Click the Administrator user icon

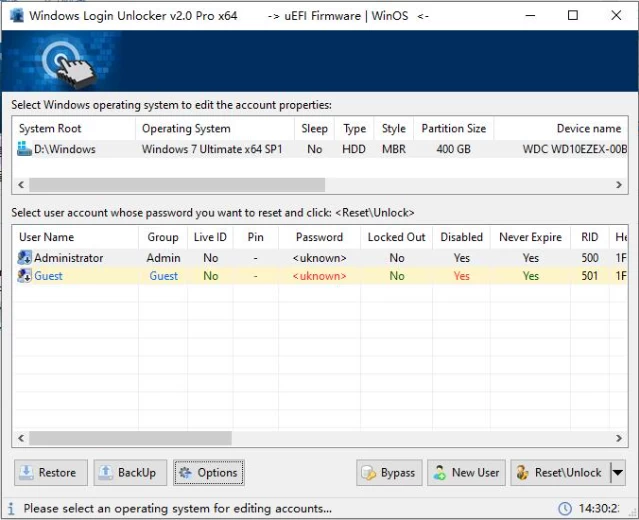pyautogui.click(x=25, y=258)
